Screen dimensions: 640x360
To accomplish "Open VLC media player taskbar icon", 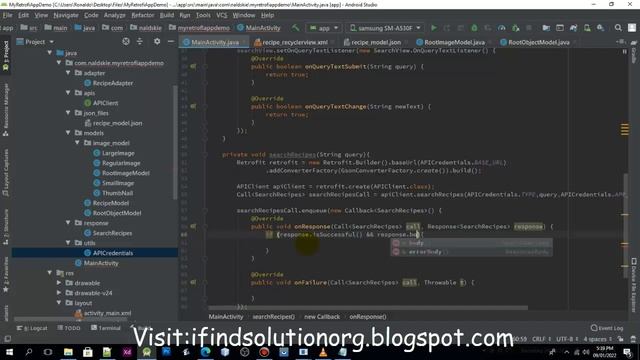I will click(x=323, y=352).
